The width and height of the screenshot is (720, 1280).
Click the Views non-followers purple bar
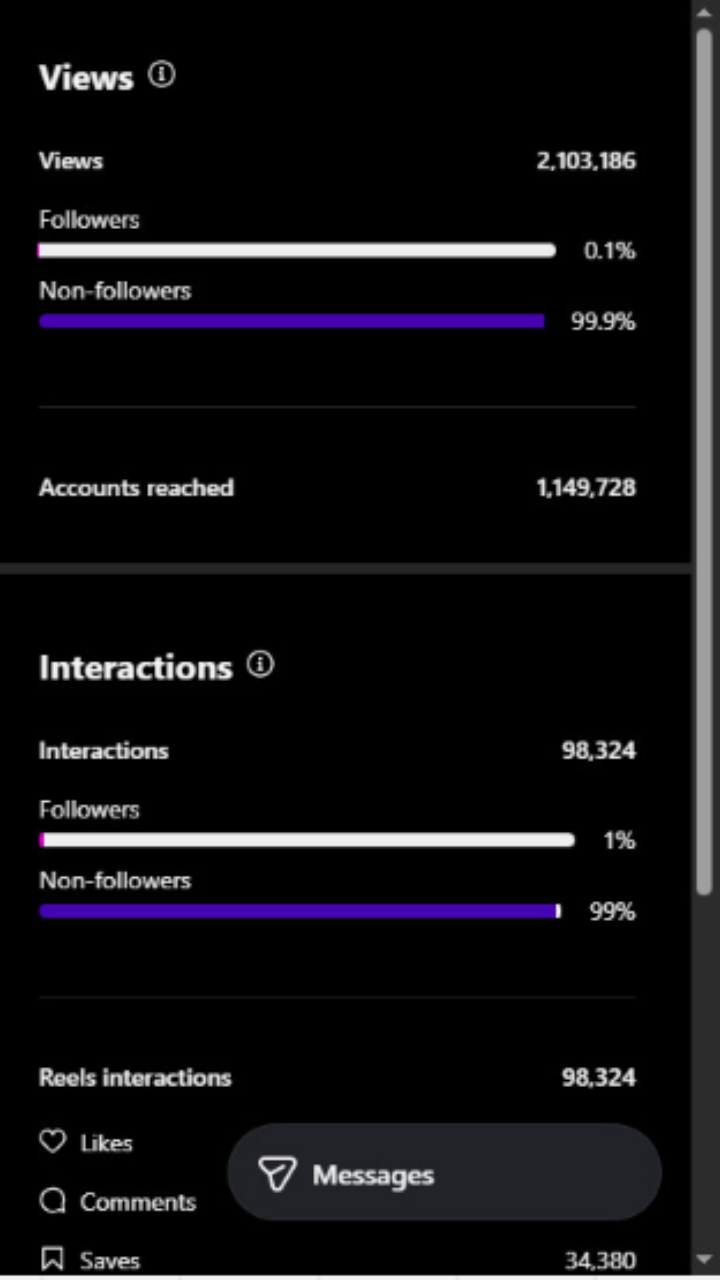pyautogui.click(x=292, y=321)
